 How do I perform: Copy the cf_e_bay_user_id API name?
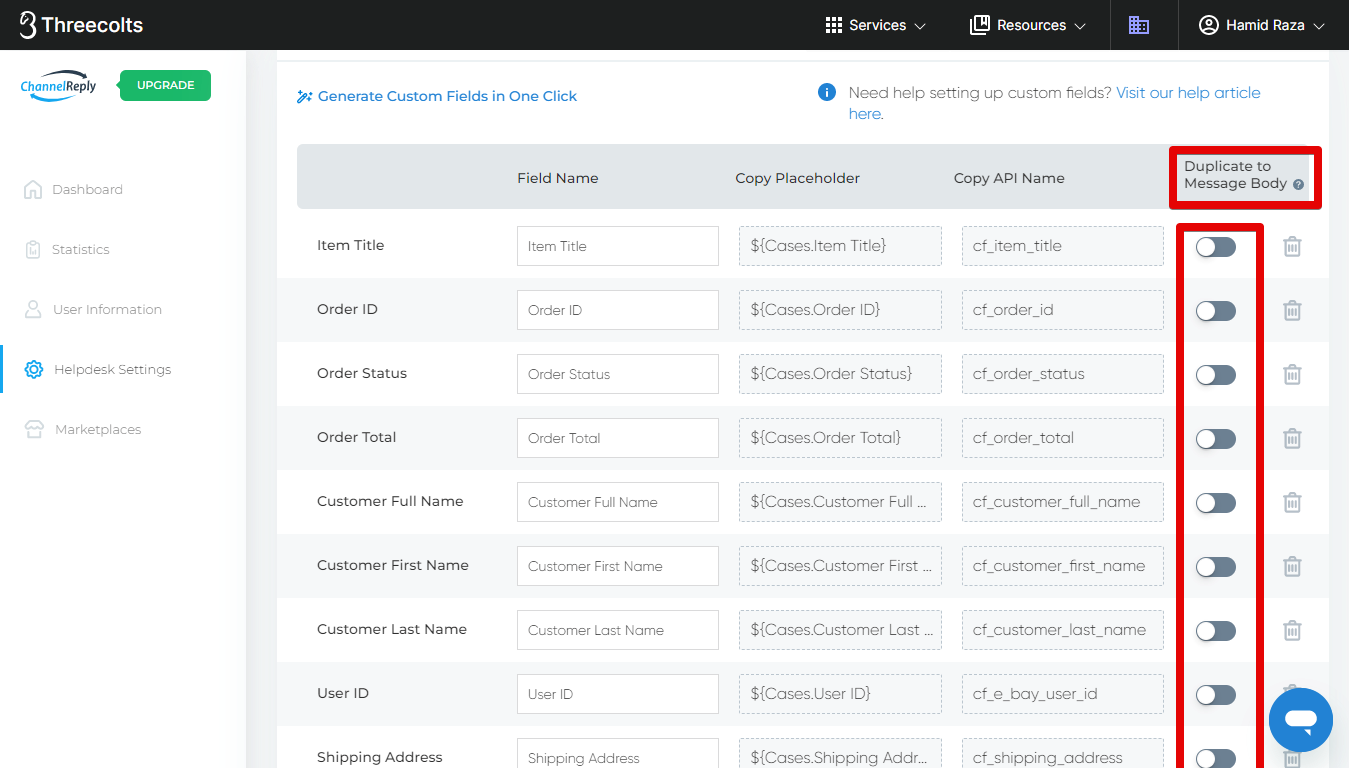tap(1062, 694)
